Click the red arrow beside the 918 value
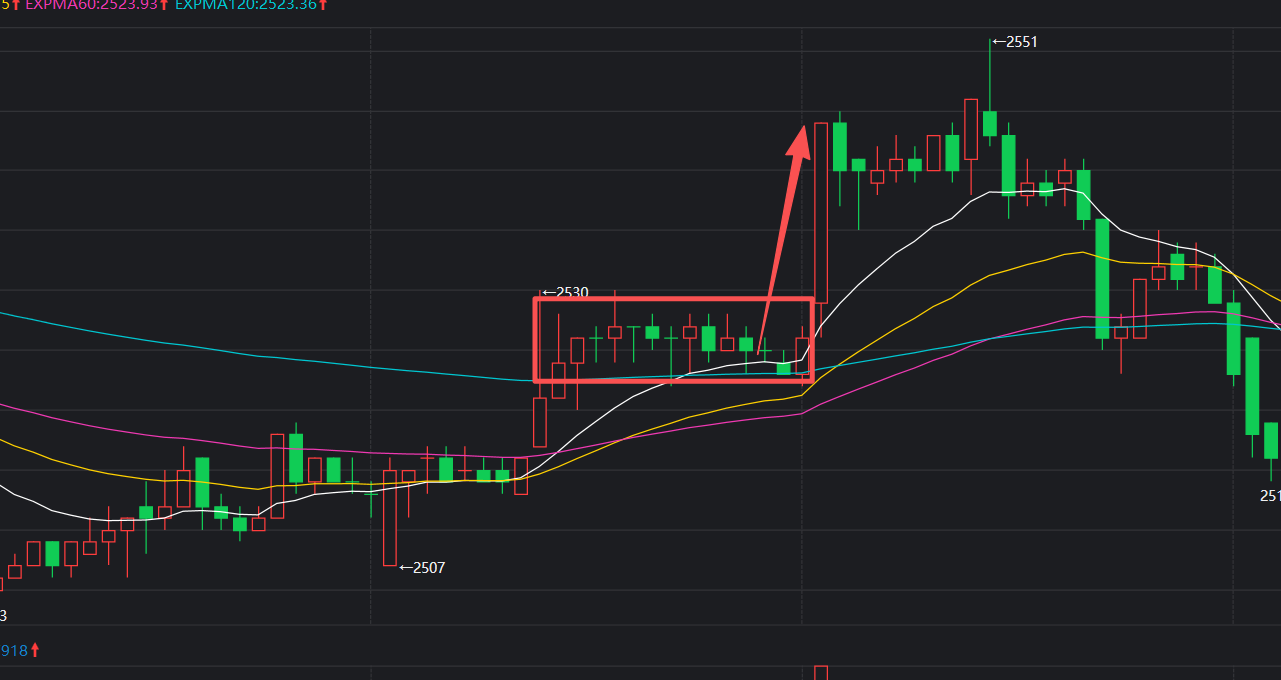This screenshot has width=1281, height=680. tap(35, 651)
